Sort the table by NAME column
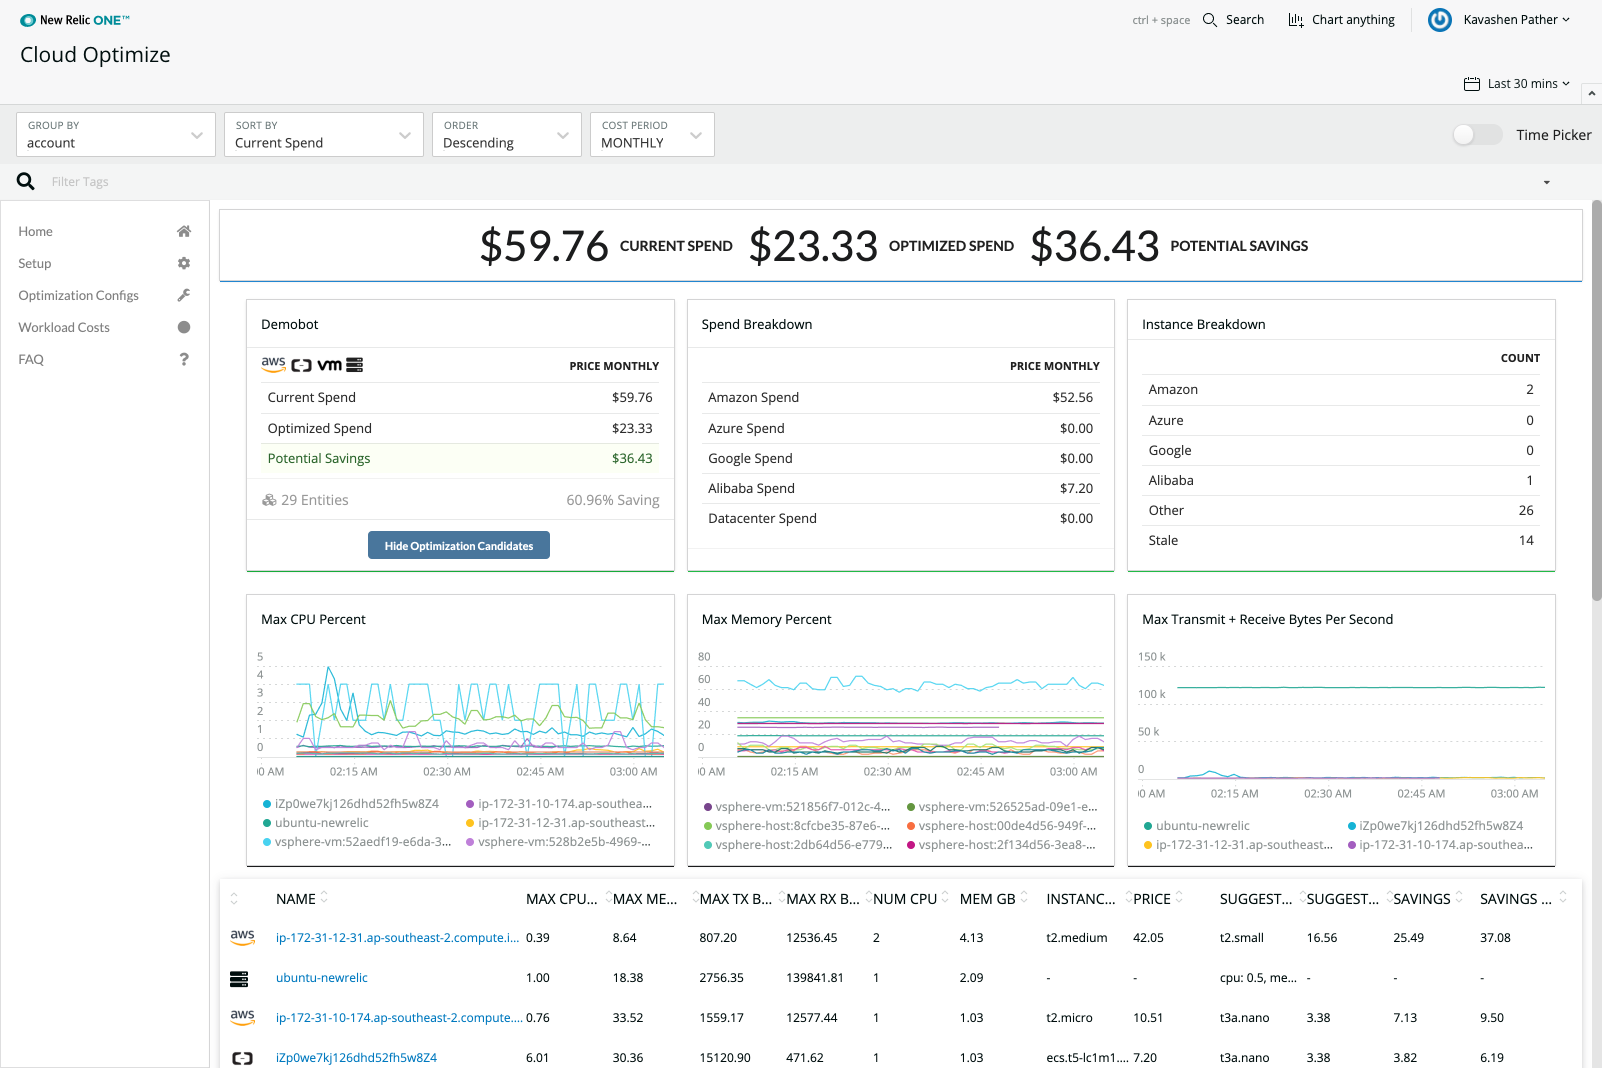Screen dimensions: 1602x1068 tap(302, 898)
